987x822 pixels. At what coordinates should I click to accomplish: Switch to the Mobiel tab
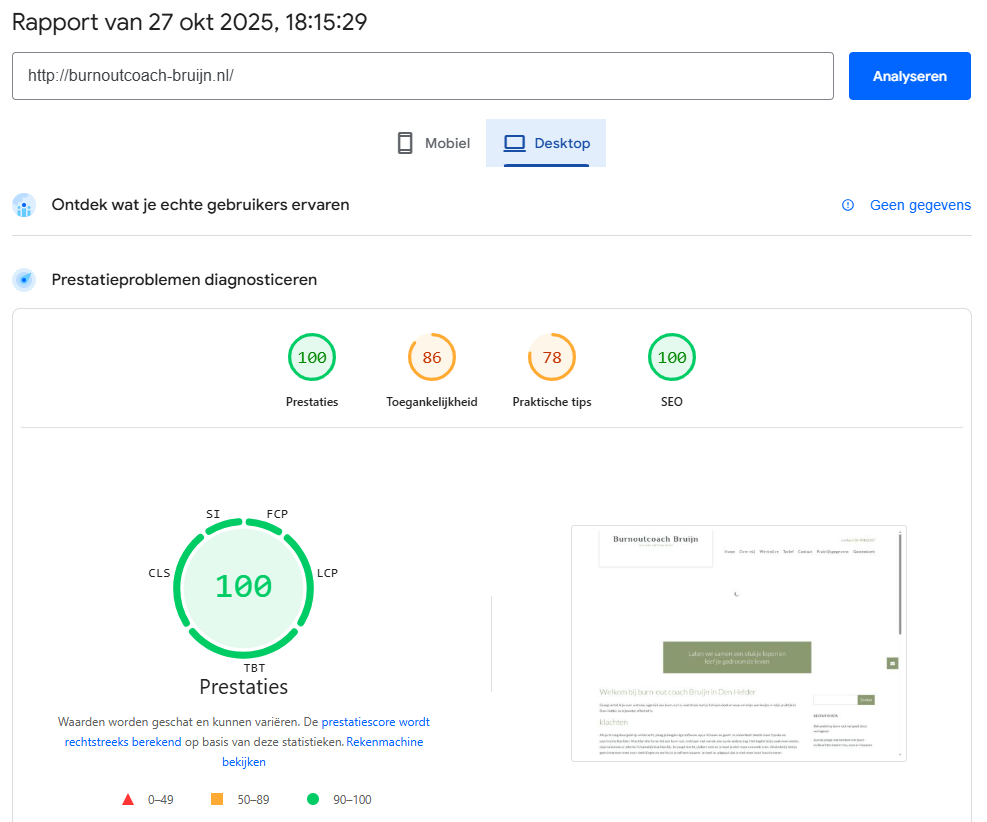[434, 143]
